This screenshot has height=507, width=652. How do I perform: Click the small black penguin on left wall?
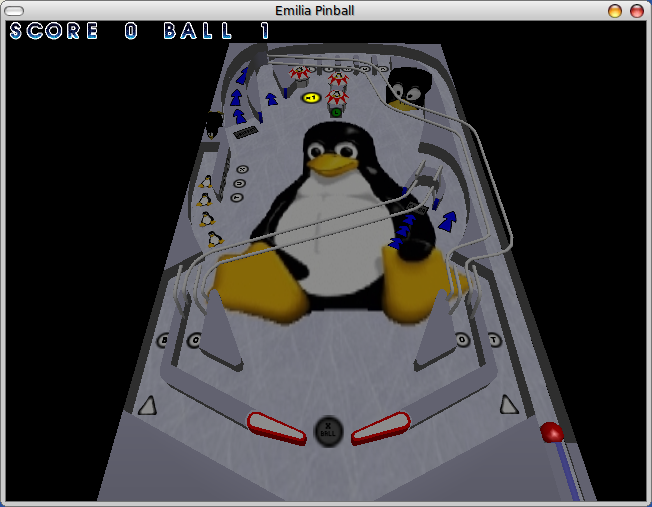click(213, 123)
